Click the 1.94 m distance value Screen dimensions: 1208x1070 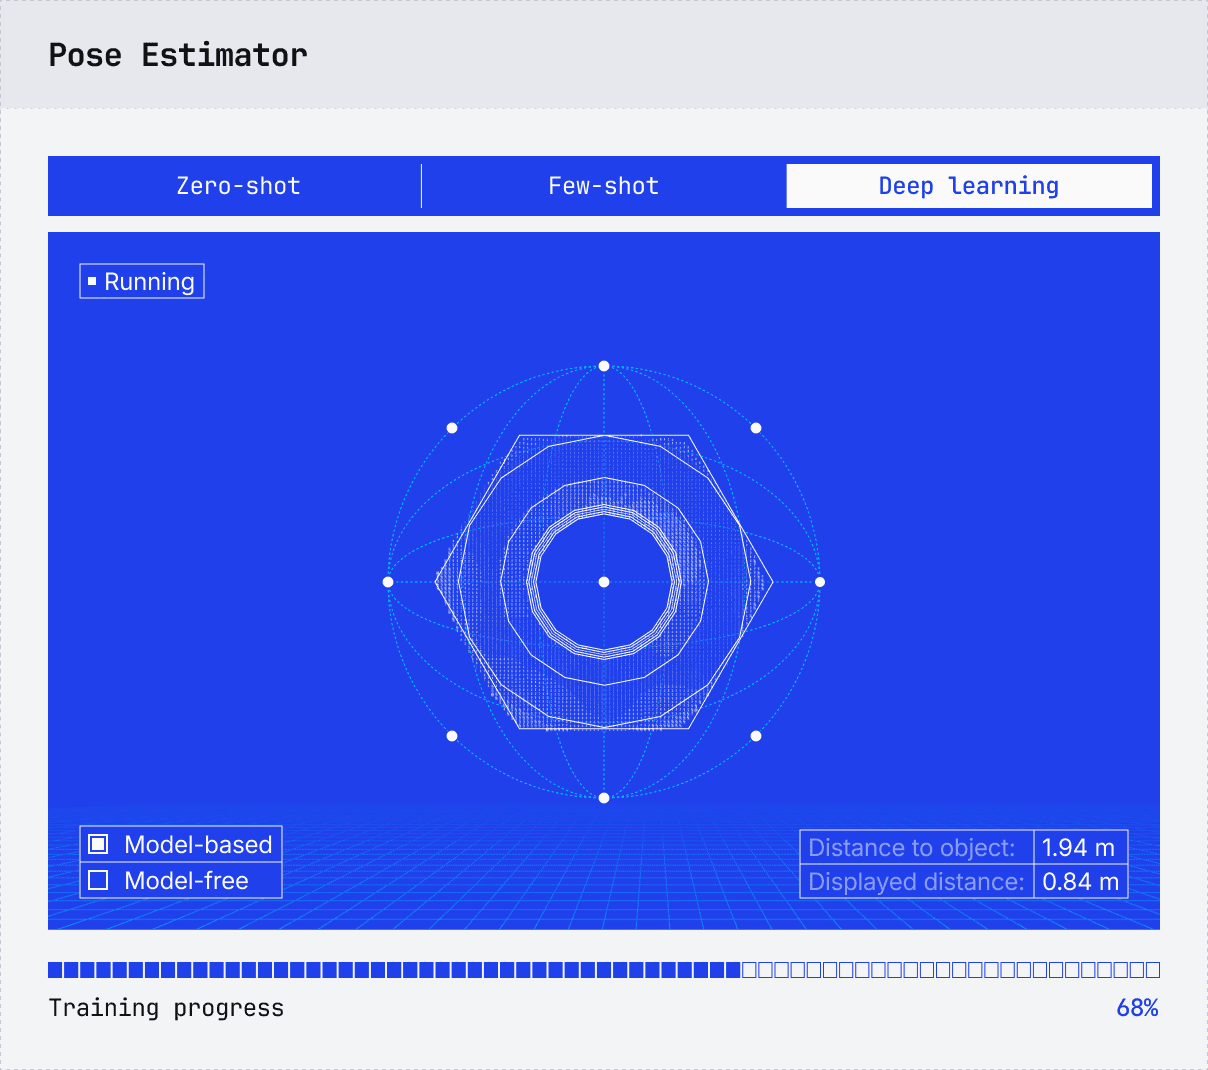point(1080,847)
